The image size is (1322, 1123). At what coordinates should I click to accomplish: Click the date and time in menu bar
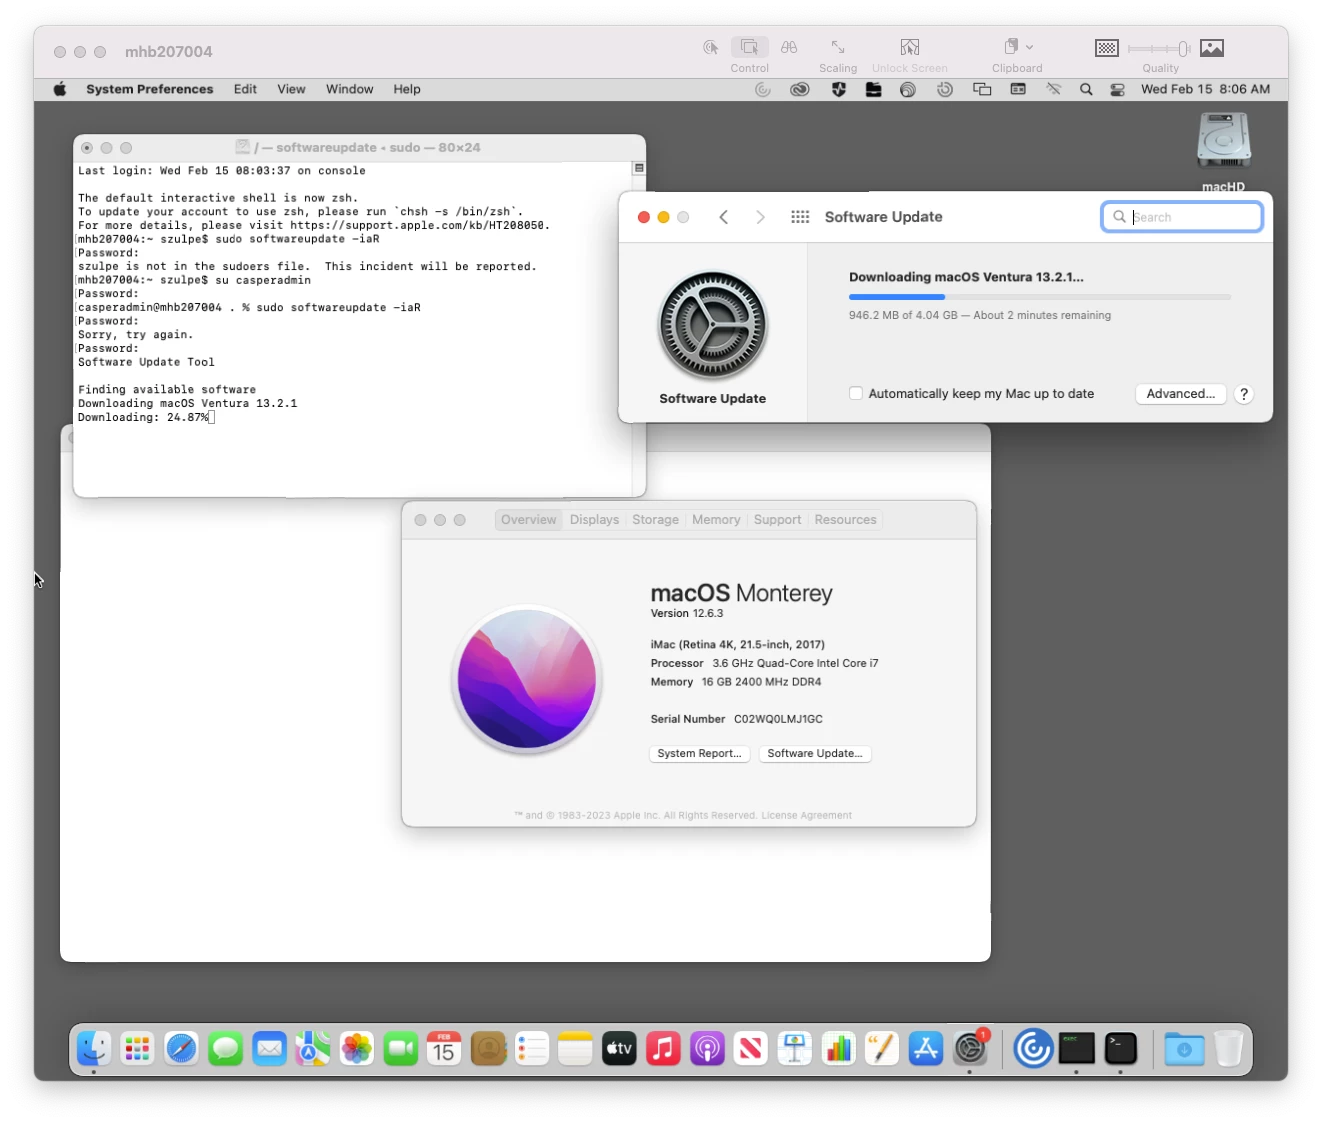tap(1205, 89)
